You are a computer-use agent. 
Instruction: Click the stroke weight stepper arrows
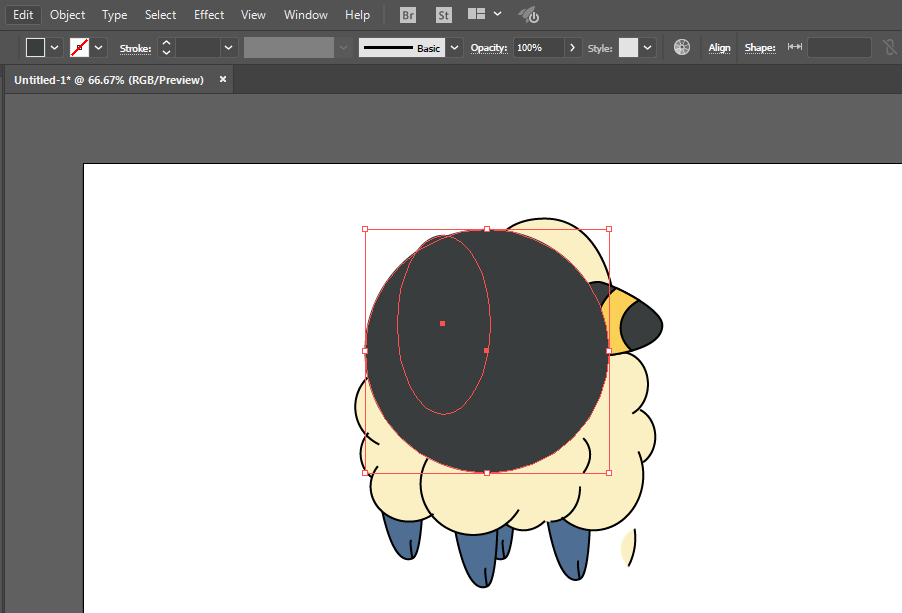pyautogui.click(x=166, y=48)
